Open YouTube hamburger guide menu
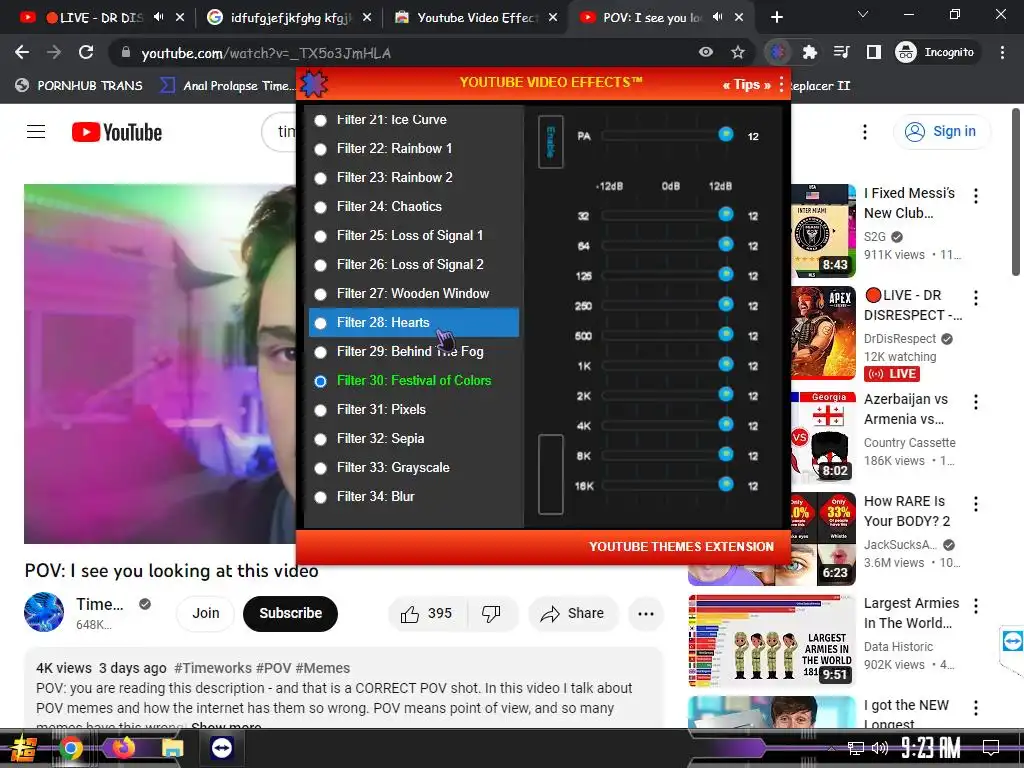 pyautogui.click(x=36, y=132)
